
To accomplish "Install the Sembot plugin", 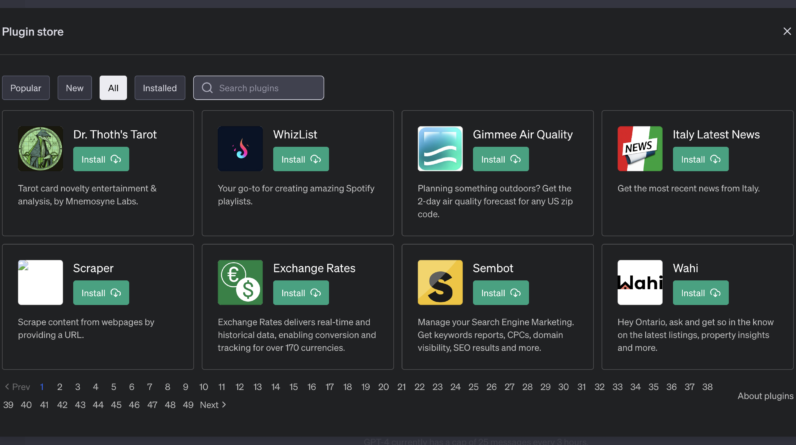I will 501,293.
